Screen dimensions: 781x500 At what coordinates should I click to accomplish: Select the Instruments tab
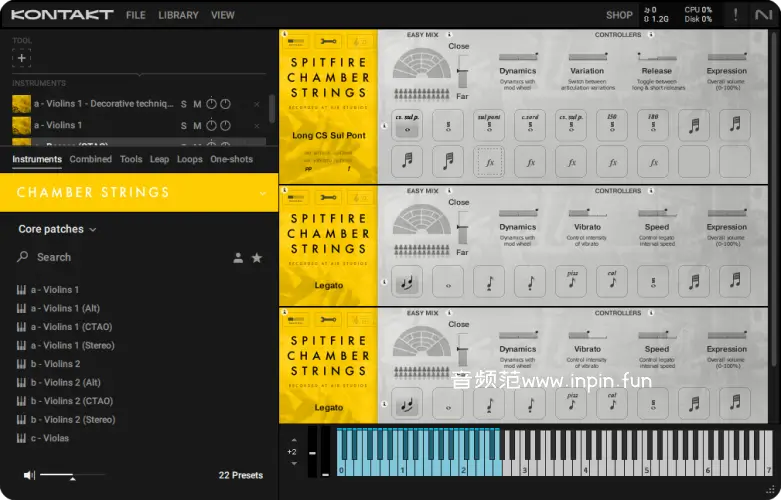tap(37, 159)
